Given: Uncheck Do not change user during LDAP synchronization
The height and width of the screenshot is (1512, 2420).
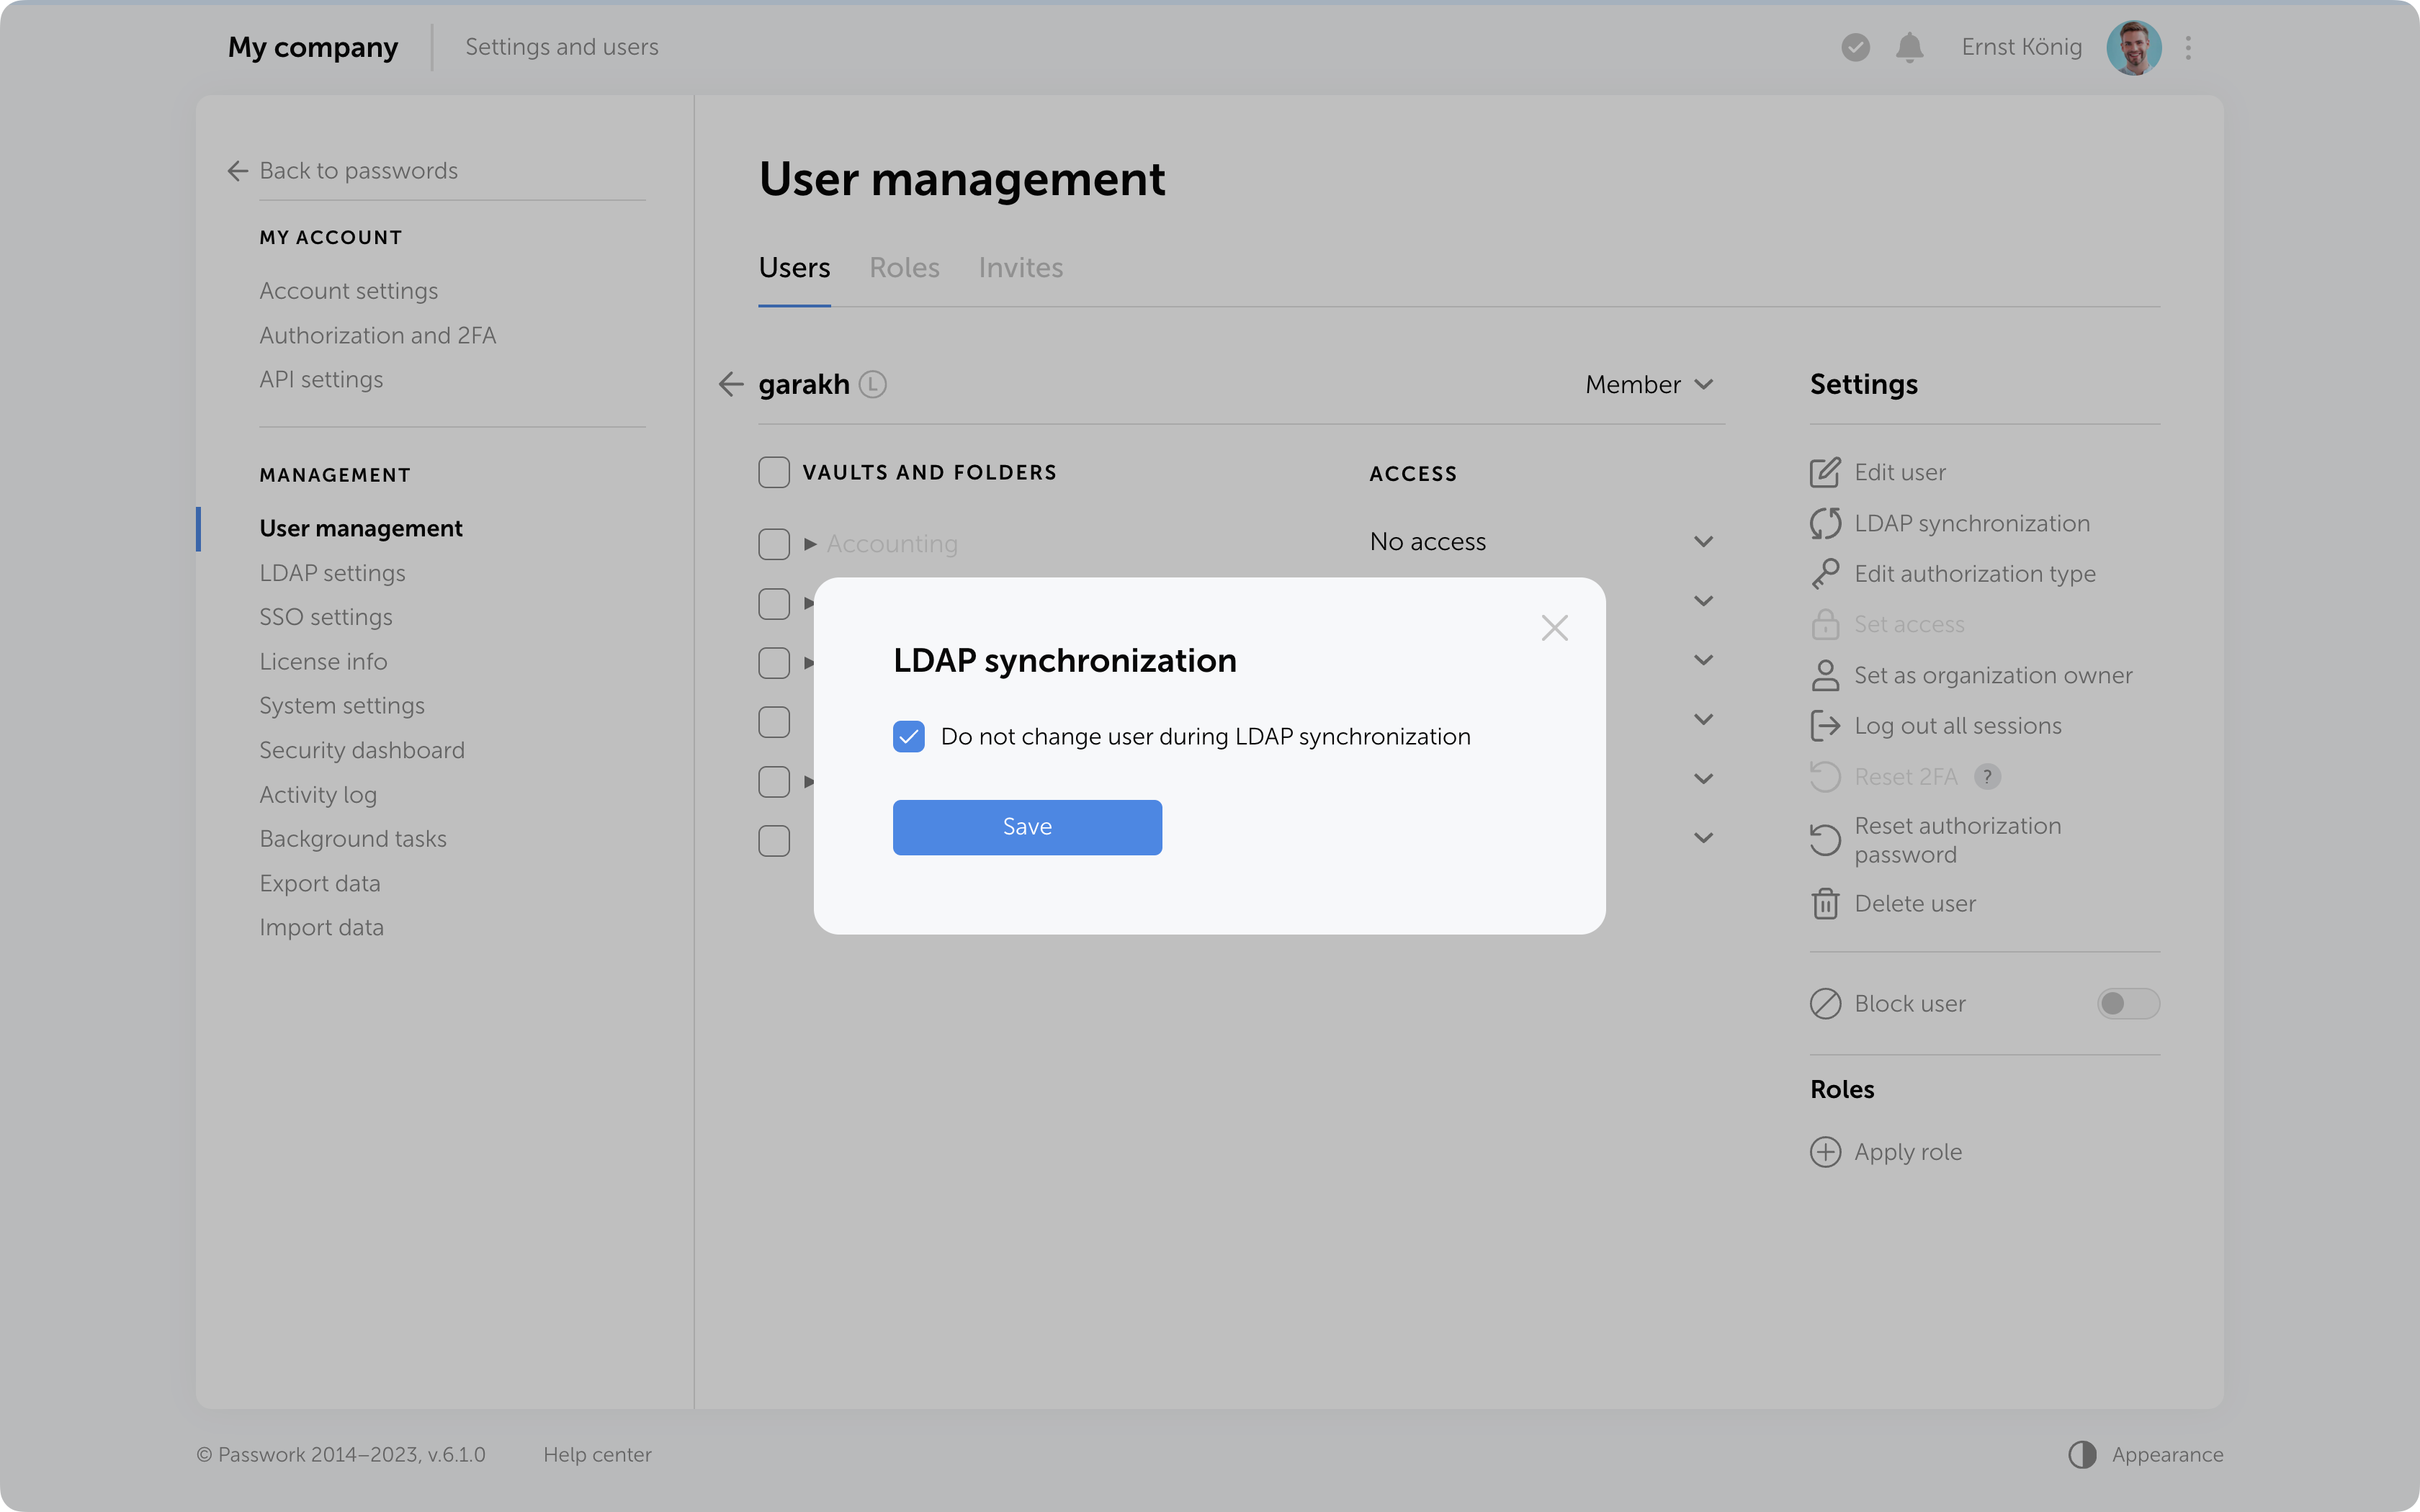Looking at the screenshot, I should pyautogui.click(x=909, y=736).
